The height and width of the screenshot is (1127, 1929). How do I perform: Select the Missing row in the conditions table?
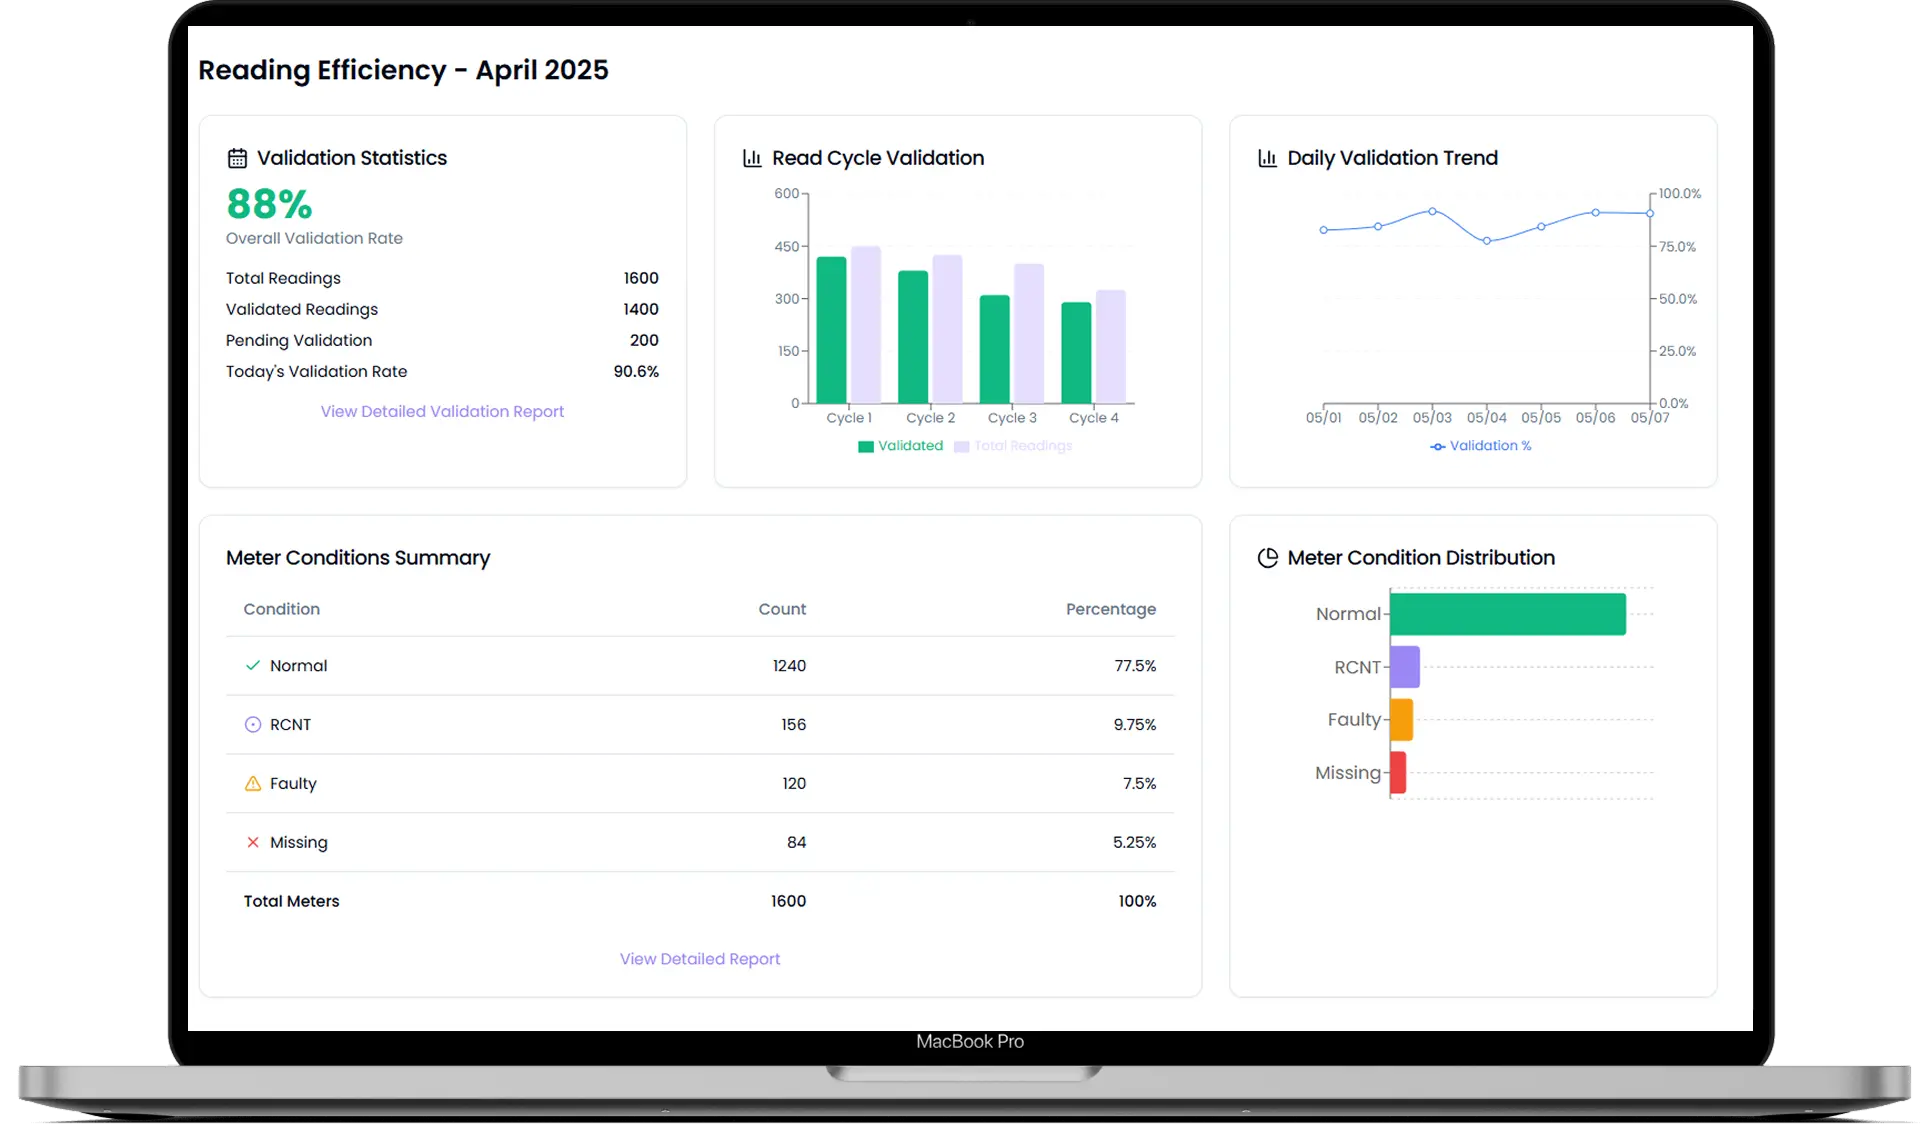click(x=699, y=842)
